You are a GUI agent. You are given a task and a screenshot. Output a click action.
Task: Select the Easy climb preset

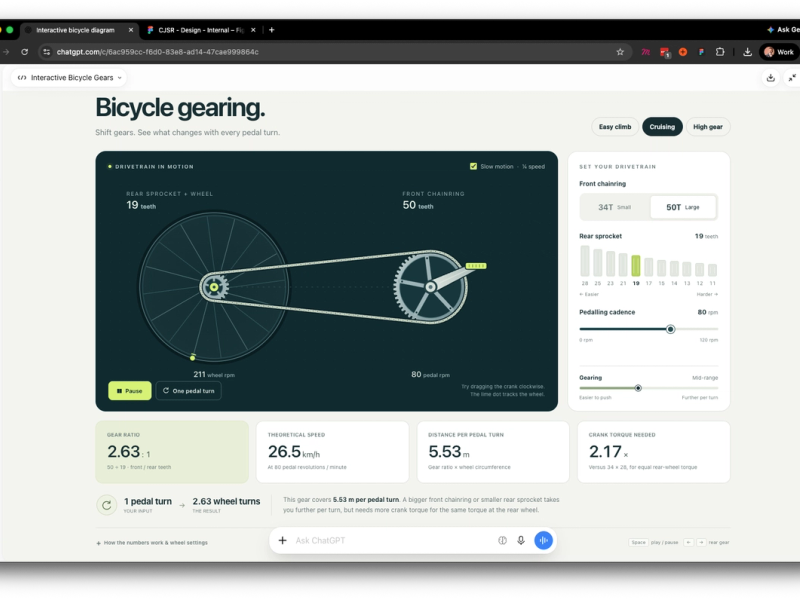[x=615, y=127]
